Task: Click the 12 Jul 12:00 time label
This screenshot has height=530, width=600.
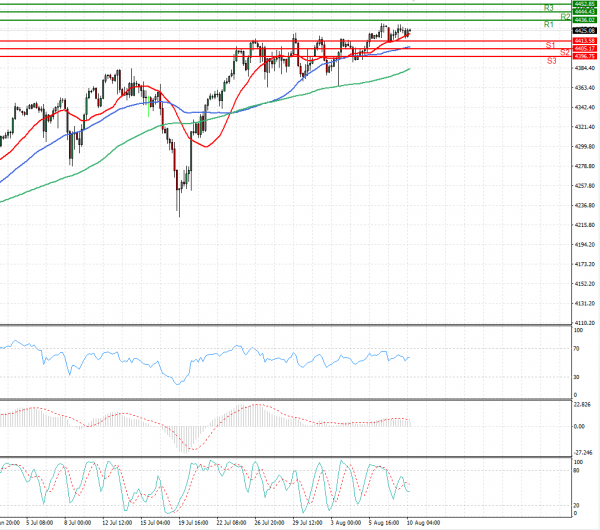Action: pyautogui.click(x=117, y=523)
